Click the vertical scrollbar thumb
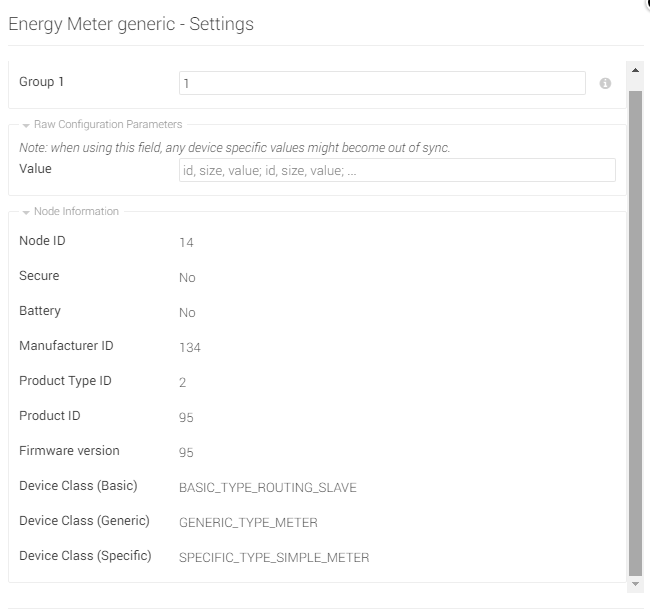 635,330
